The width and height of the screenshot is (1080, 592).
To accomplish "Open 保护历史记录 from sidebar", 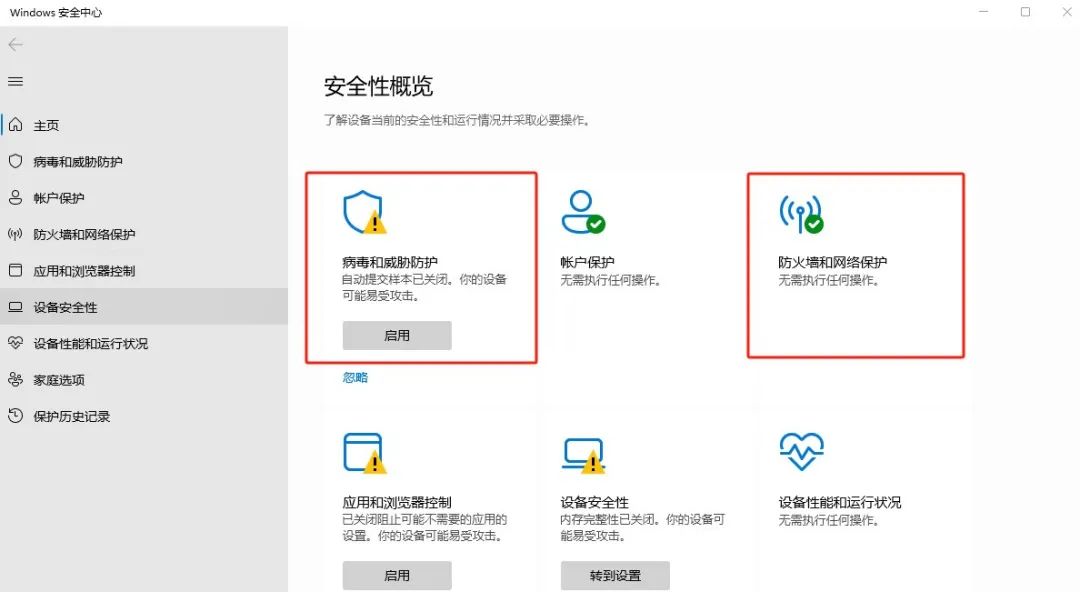I will point(144,416).
